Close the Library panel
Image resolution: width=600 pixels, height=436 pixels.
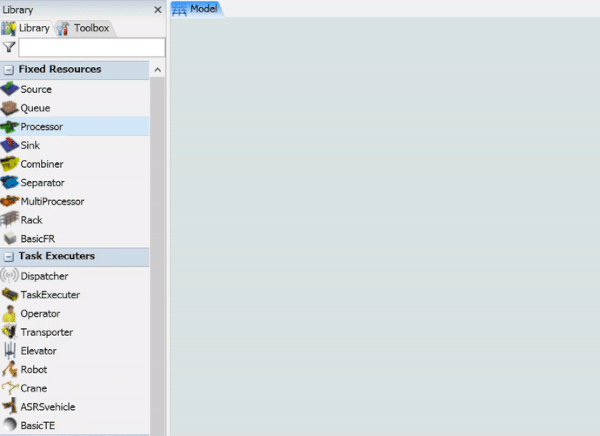[157, 9]
